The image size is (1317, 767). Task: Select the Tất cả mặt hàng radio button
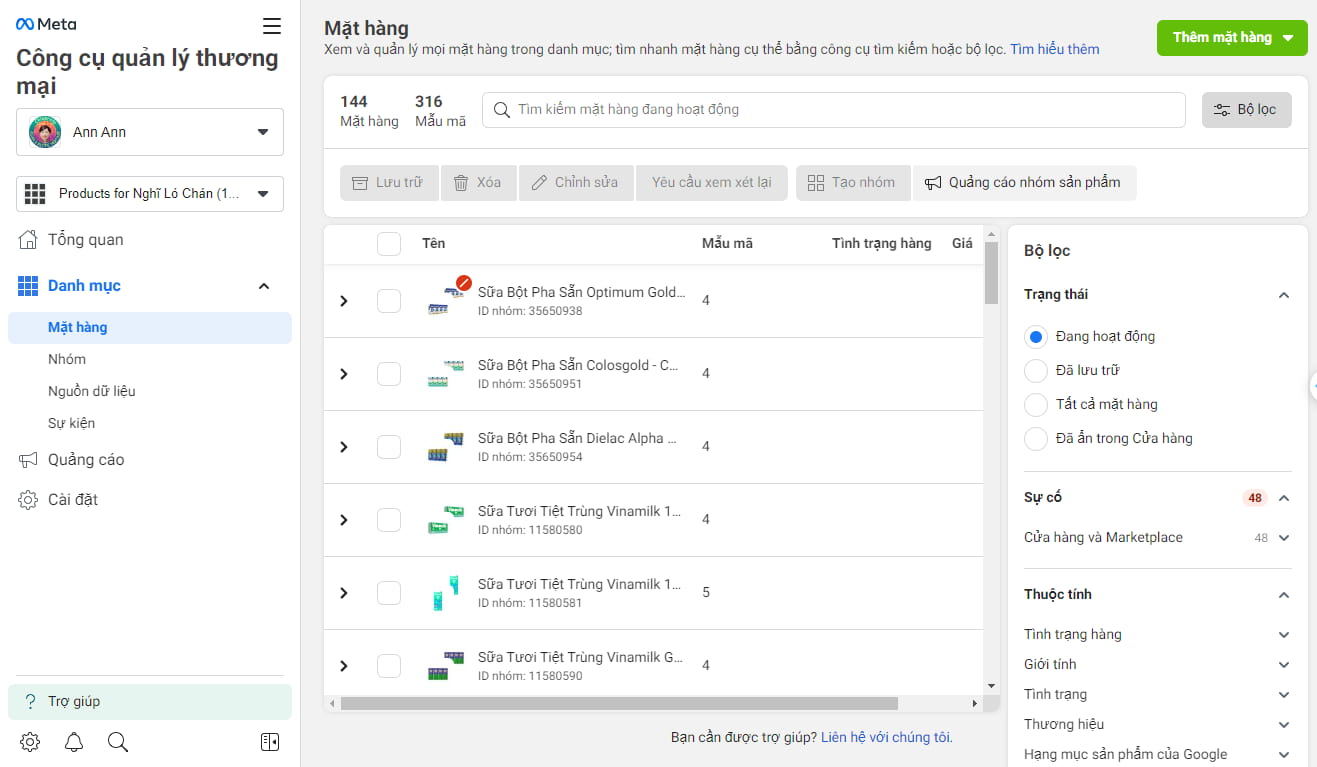pyautogui.click(x=1036, y=404)
